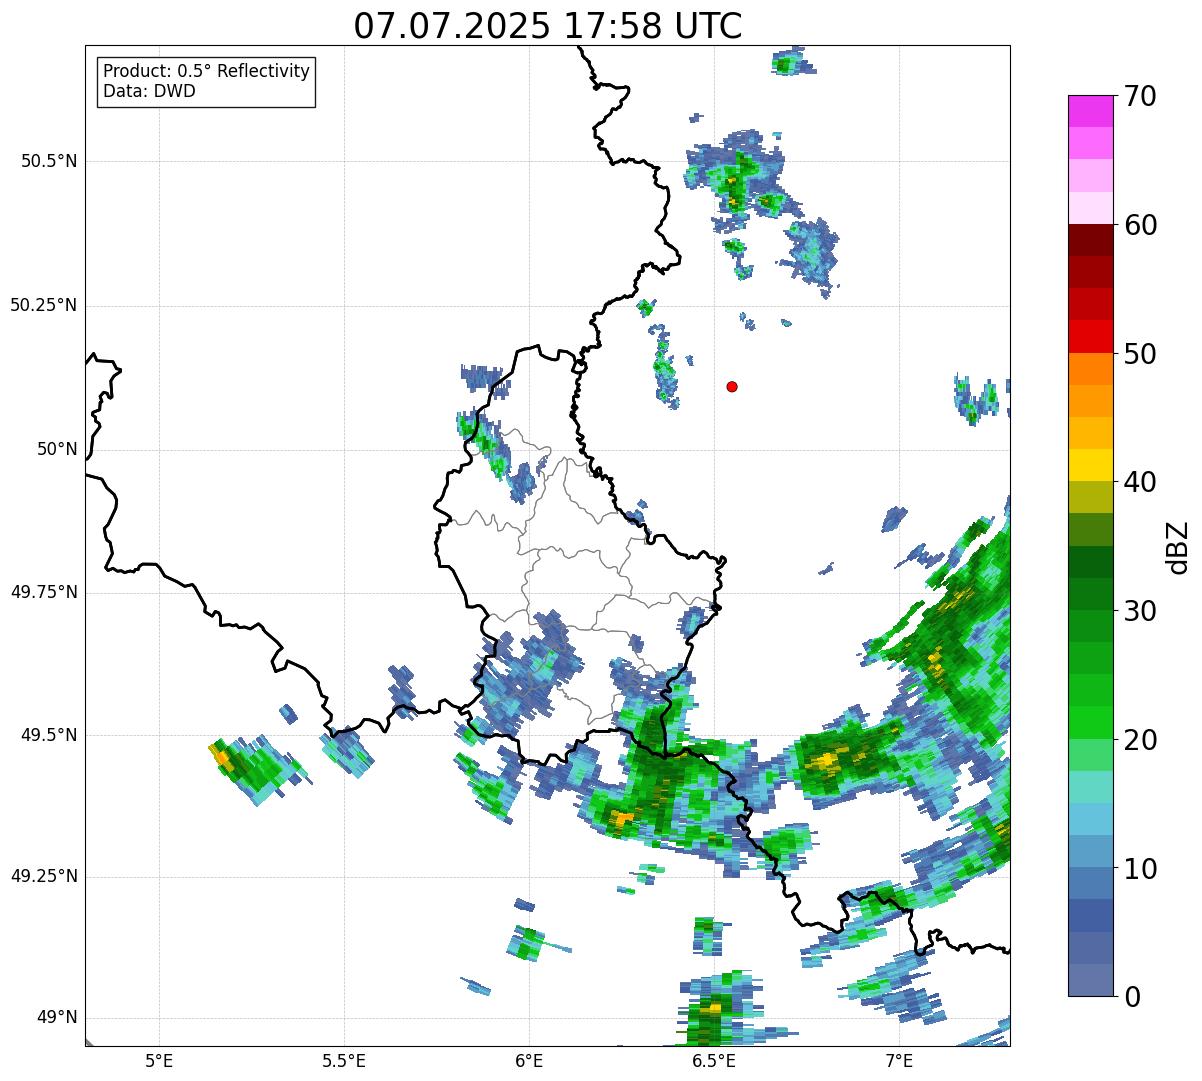Screen dimensions: 1202x1081
Task: Click the 49.5°N latitude label
Action: coord(48,735)
